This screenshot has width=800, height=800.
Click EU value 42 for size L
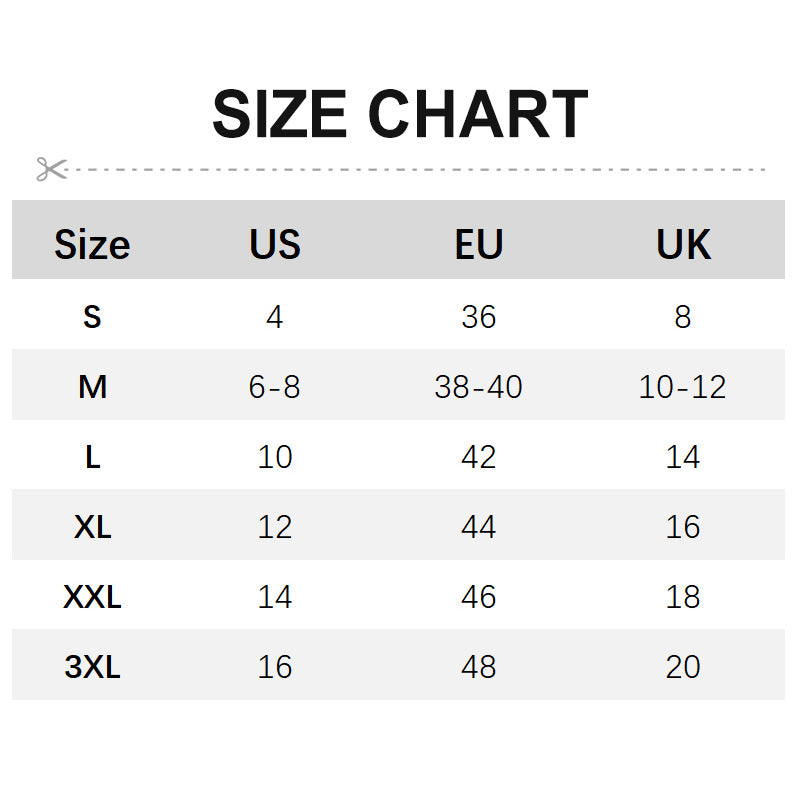click(x=479, y=457)
